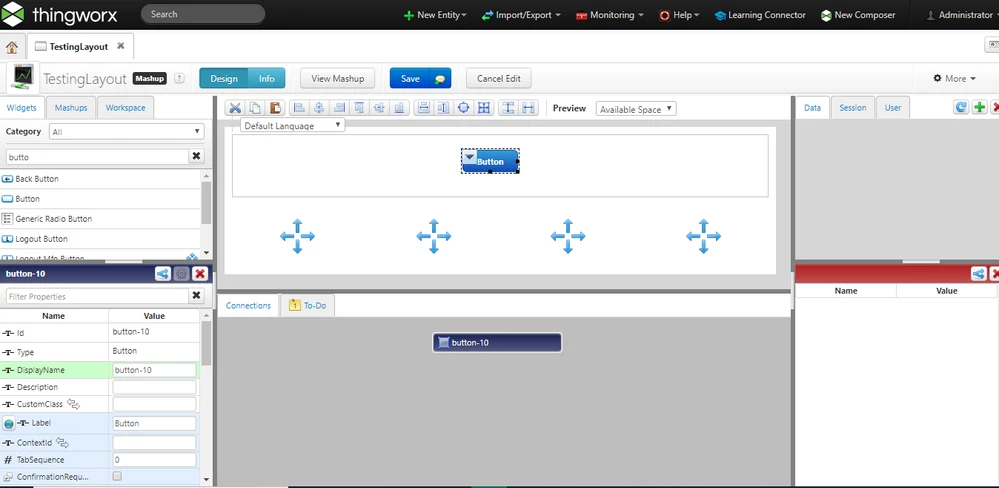Align selected widgets to bottom edges
The image size is (999, 488).
point(399,108)
